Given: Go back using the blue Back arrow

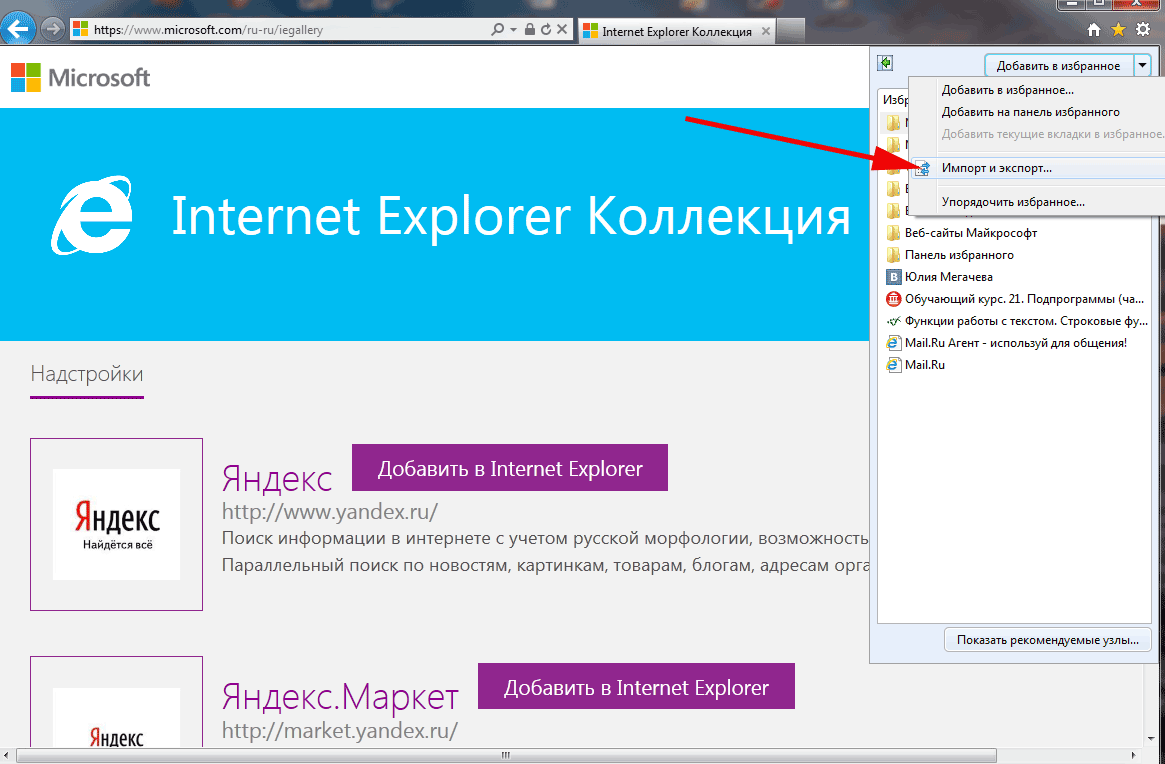Looking at the screenshot, I should (x=18, y=29).
